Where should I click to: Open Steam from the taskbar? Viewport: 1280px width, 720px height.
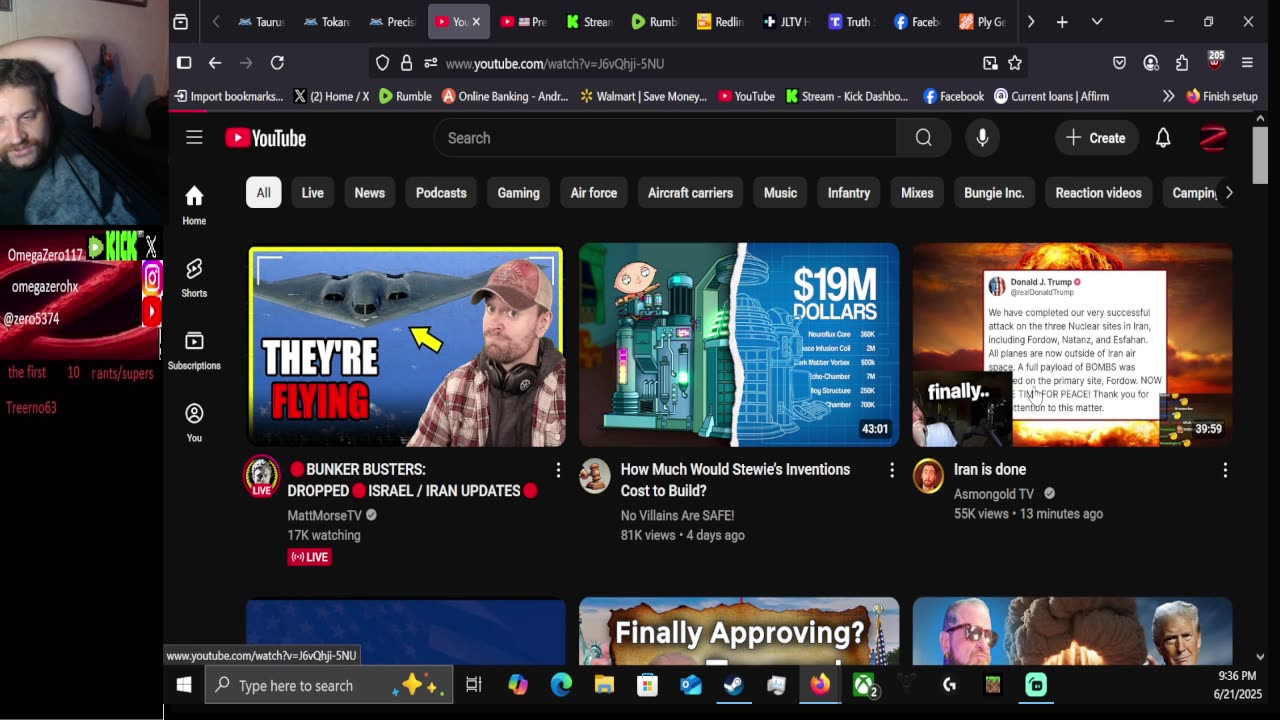click(733, 685)
